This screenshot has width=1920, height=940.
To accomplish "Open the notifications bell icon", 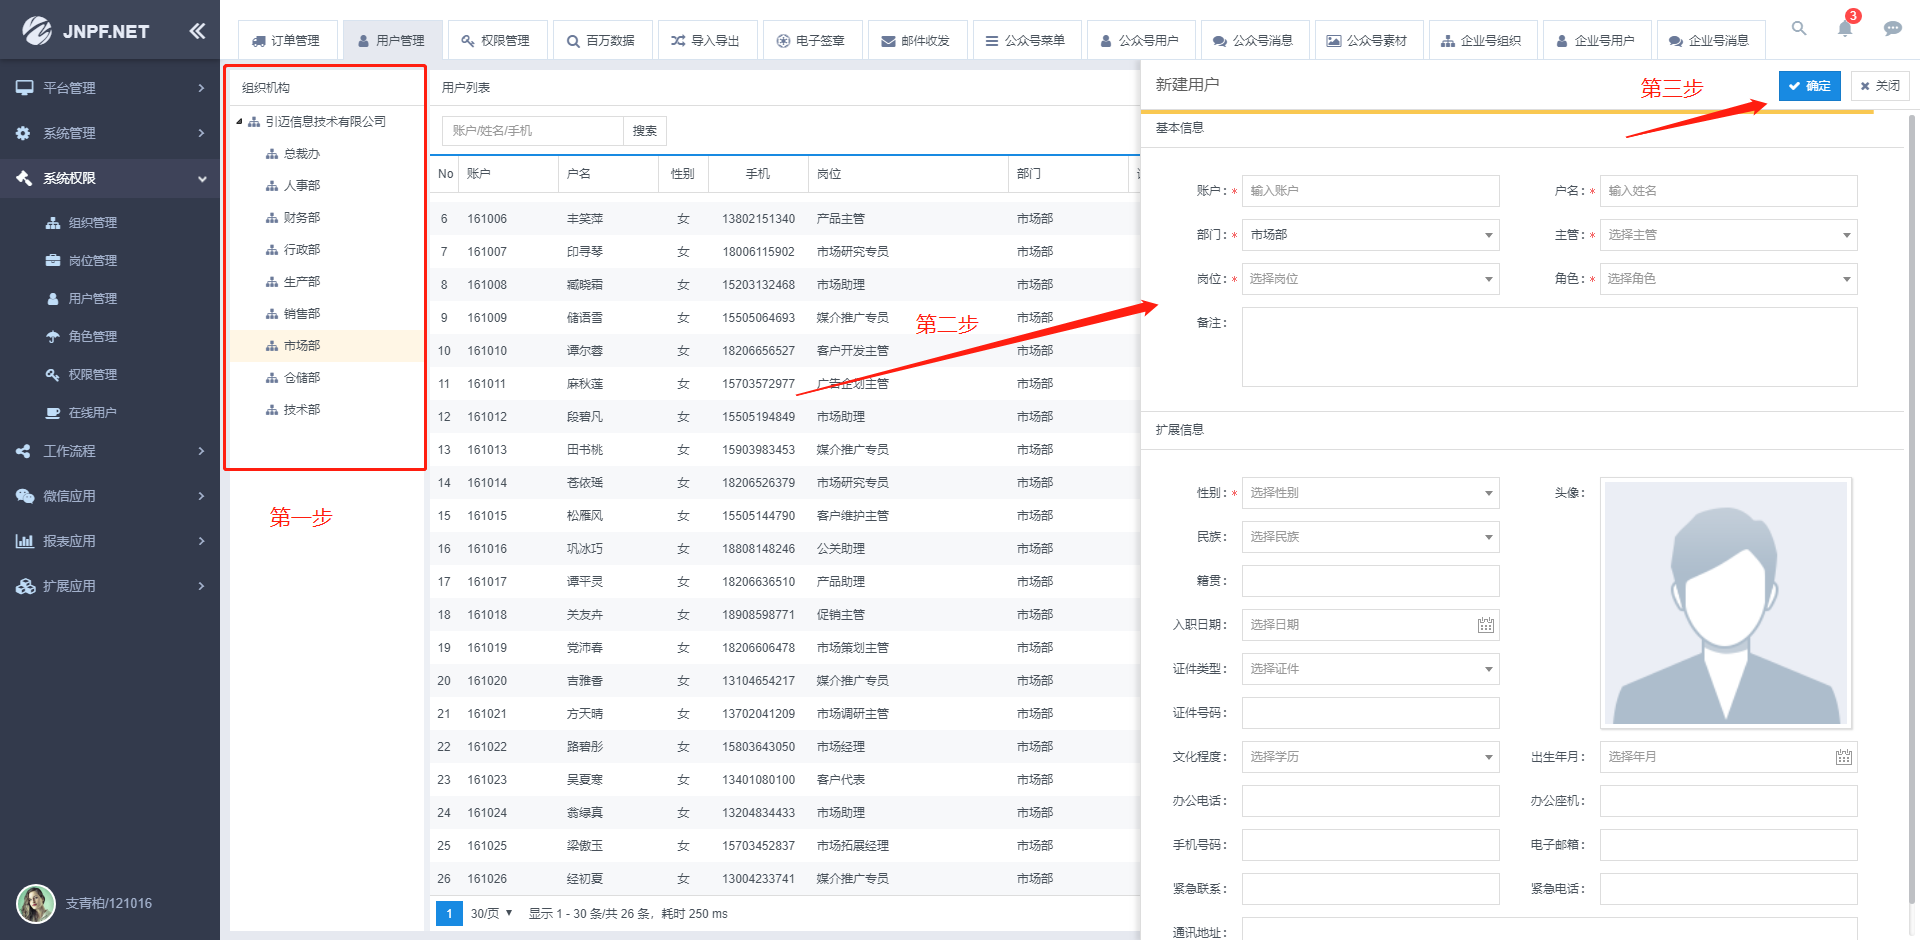I will click(x=1845, y=28).
